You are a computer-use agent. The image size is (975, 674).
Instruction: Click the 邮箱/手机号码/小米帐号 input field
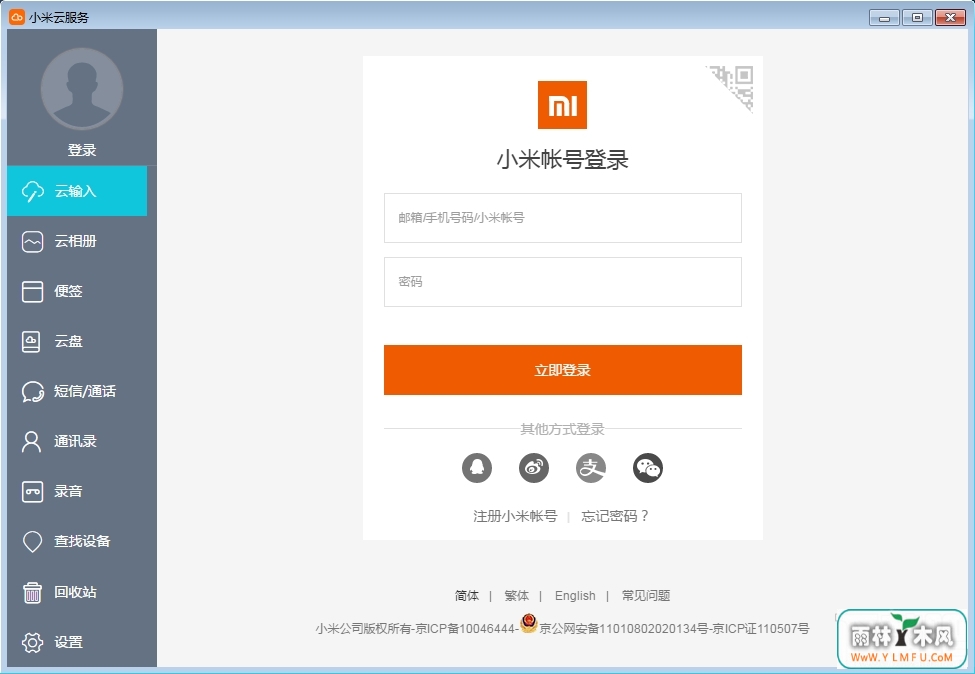click(563, 218)
